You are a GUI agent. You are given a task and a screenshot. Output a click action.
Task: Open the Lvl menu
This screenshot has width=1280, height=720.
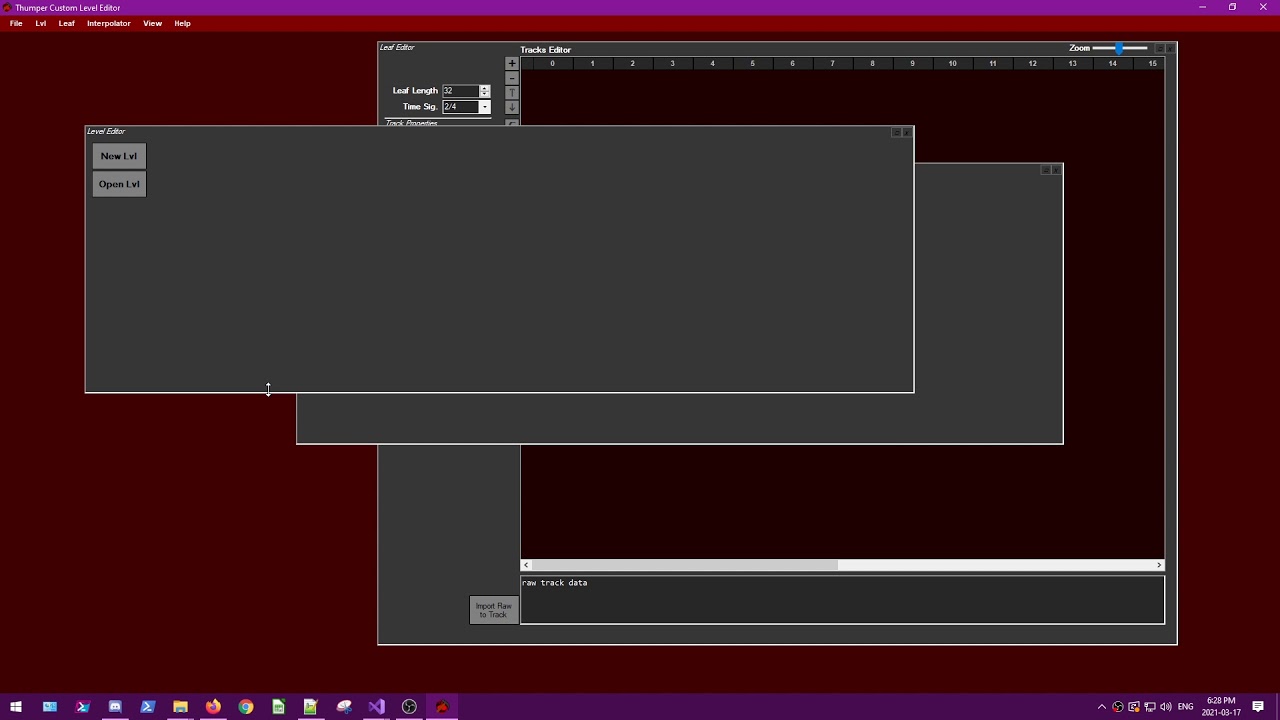point(41,23)
